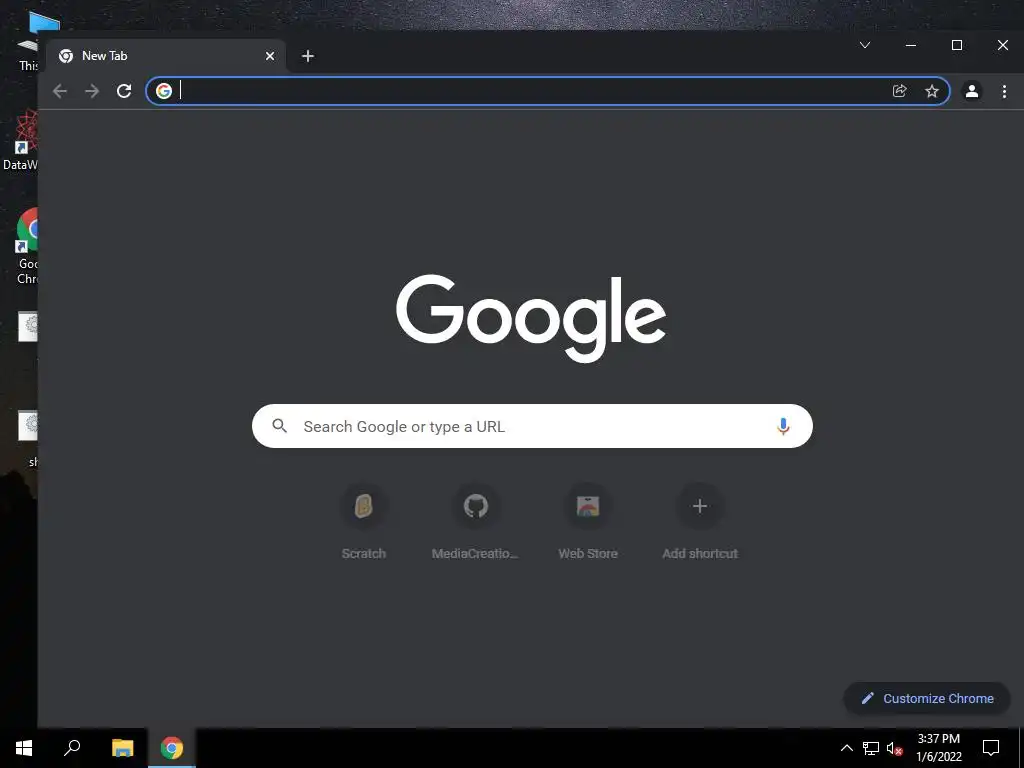Viewport: 1024px width, 768px height.
Task: Open File Explorer from taskbar
Action: click(x=122, y=748)
